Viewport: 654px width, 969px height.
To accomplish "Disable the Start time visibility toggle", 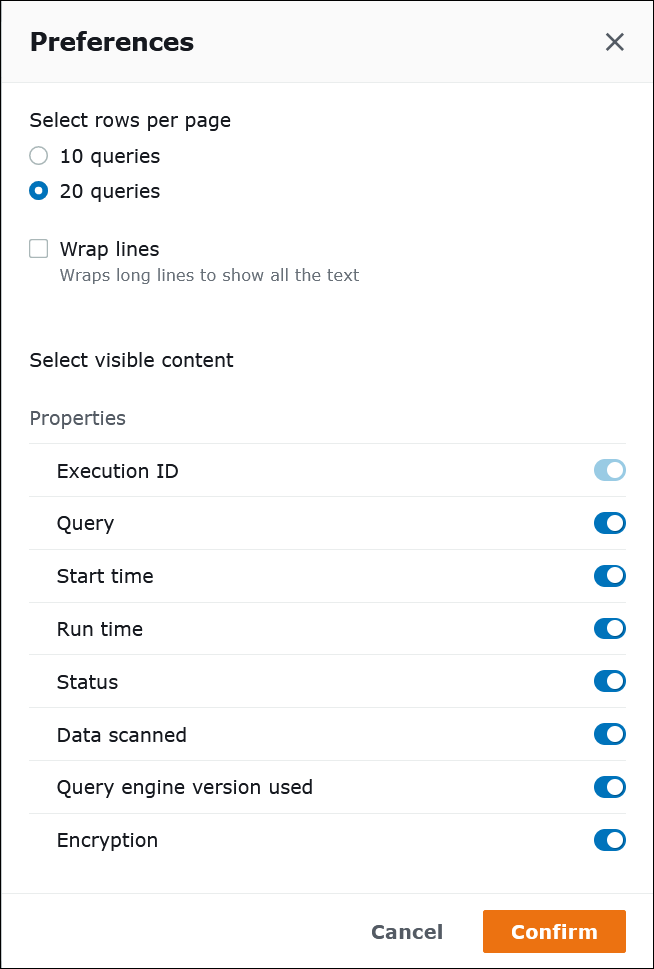I will [x=610, y=576].
